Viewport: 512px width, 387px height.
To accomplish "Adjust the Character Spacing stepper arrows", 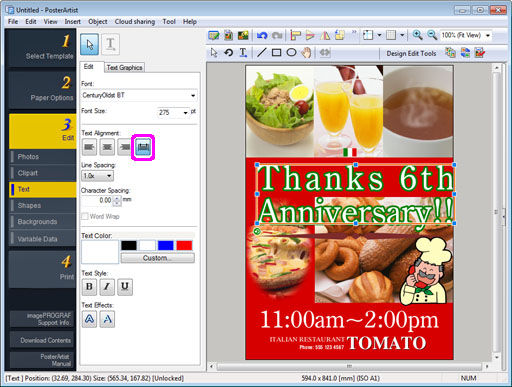I will click(x=117, y=200).
